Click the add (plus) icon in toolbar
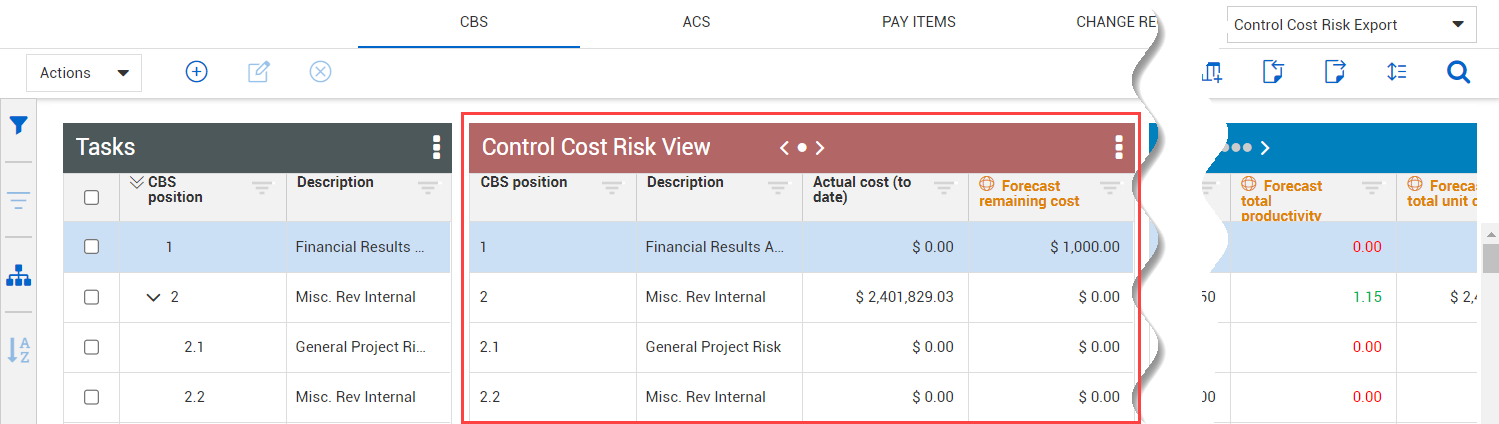This screenshot has height=424, width=1499. 197,72
